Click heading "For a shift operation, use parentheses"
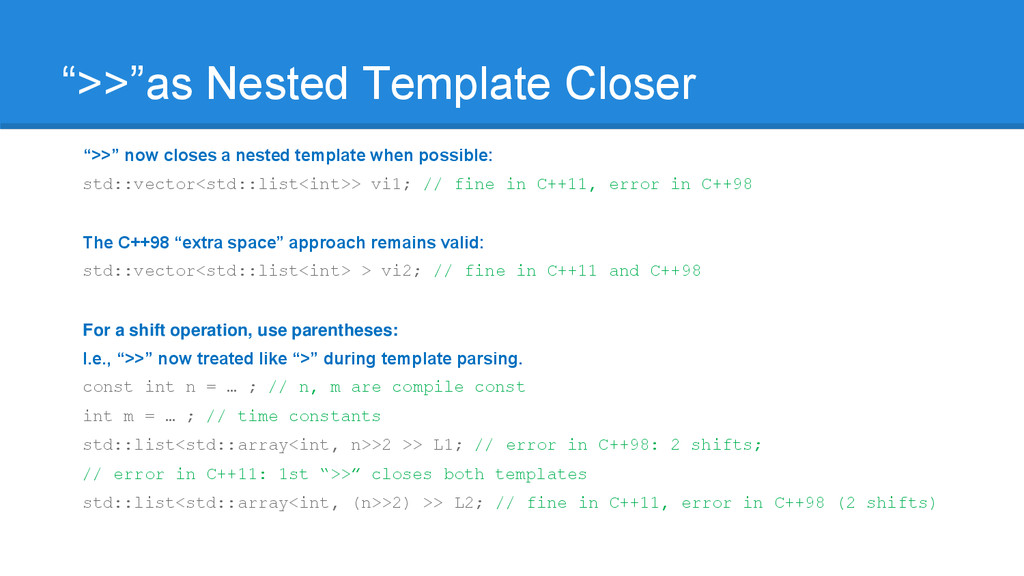Screen dimensions: 1024x576 (x=240, y=330)
